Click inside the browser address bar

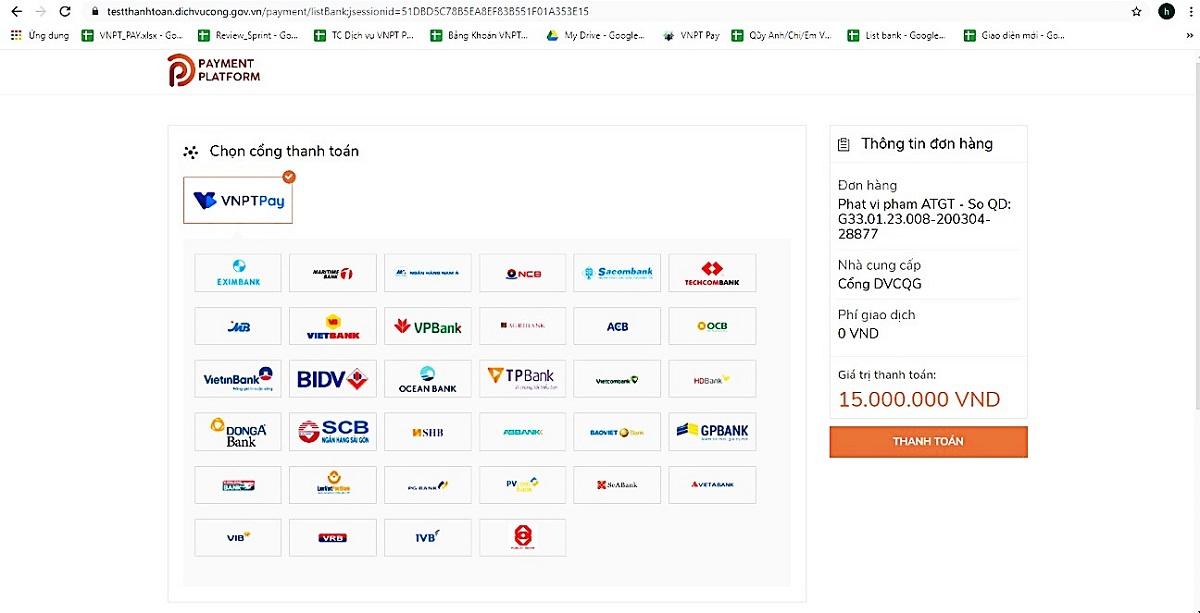(400, 12)
